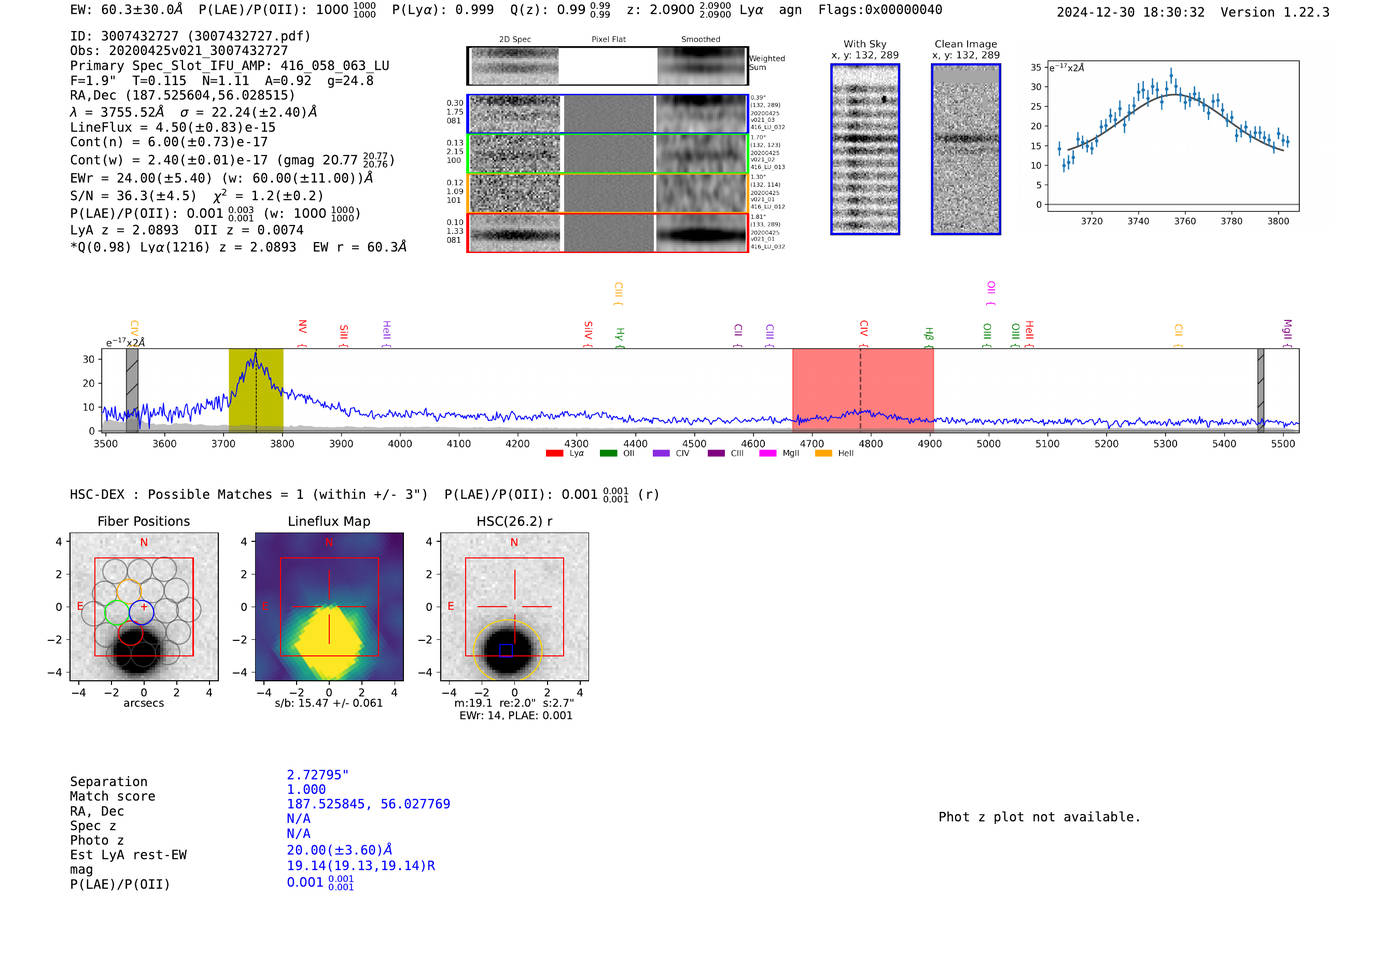The image size is (1400, 953).
Task: Open the Lineflux Map image
Action: 329,607
